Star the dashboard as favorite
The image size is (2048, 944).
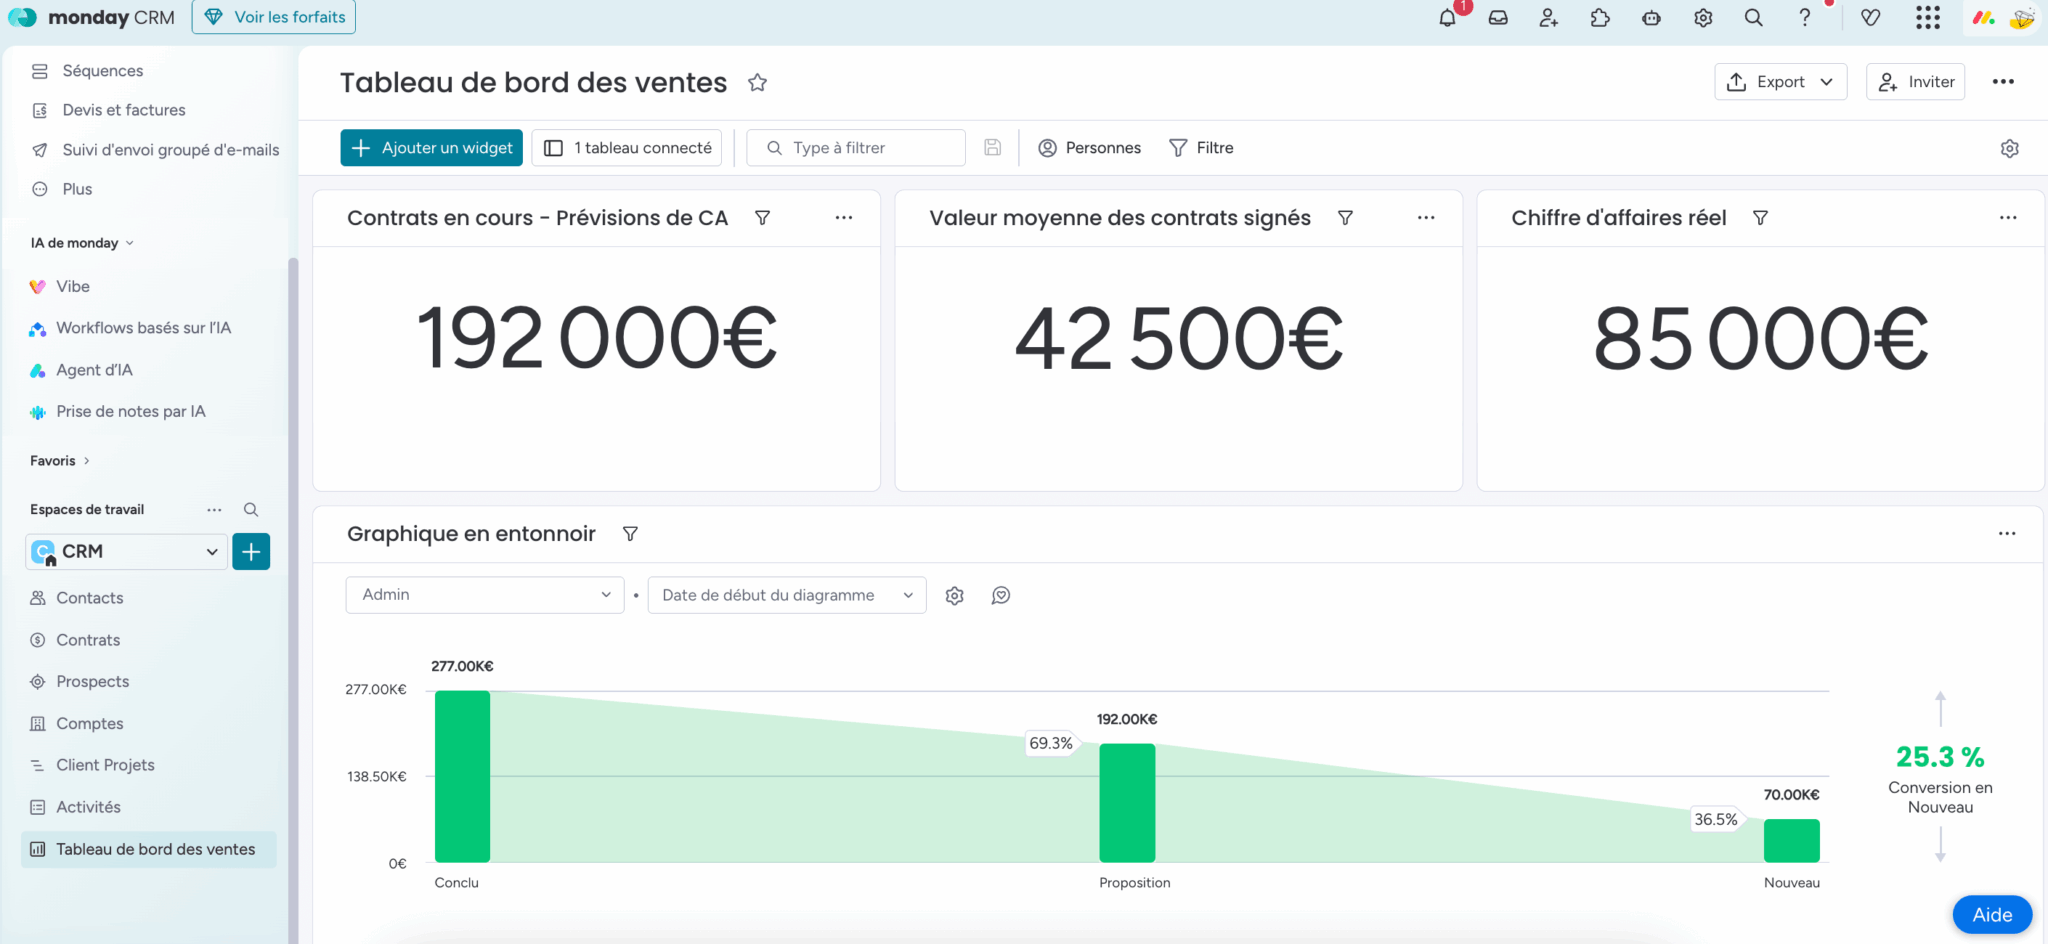coord(758,83)
